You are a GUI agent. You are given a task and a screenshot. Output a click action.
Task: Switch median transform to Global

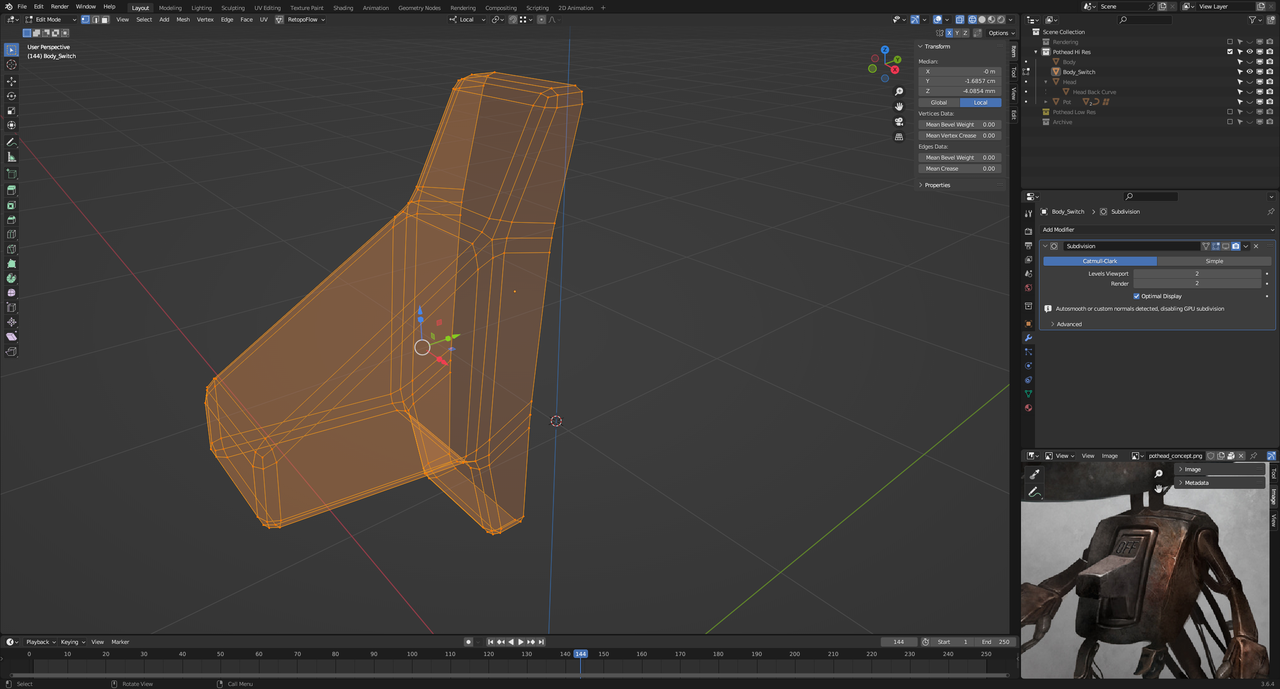point(939,102)
